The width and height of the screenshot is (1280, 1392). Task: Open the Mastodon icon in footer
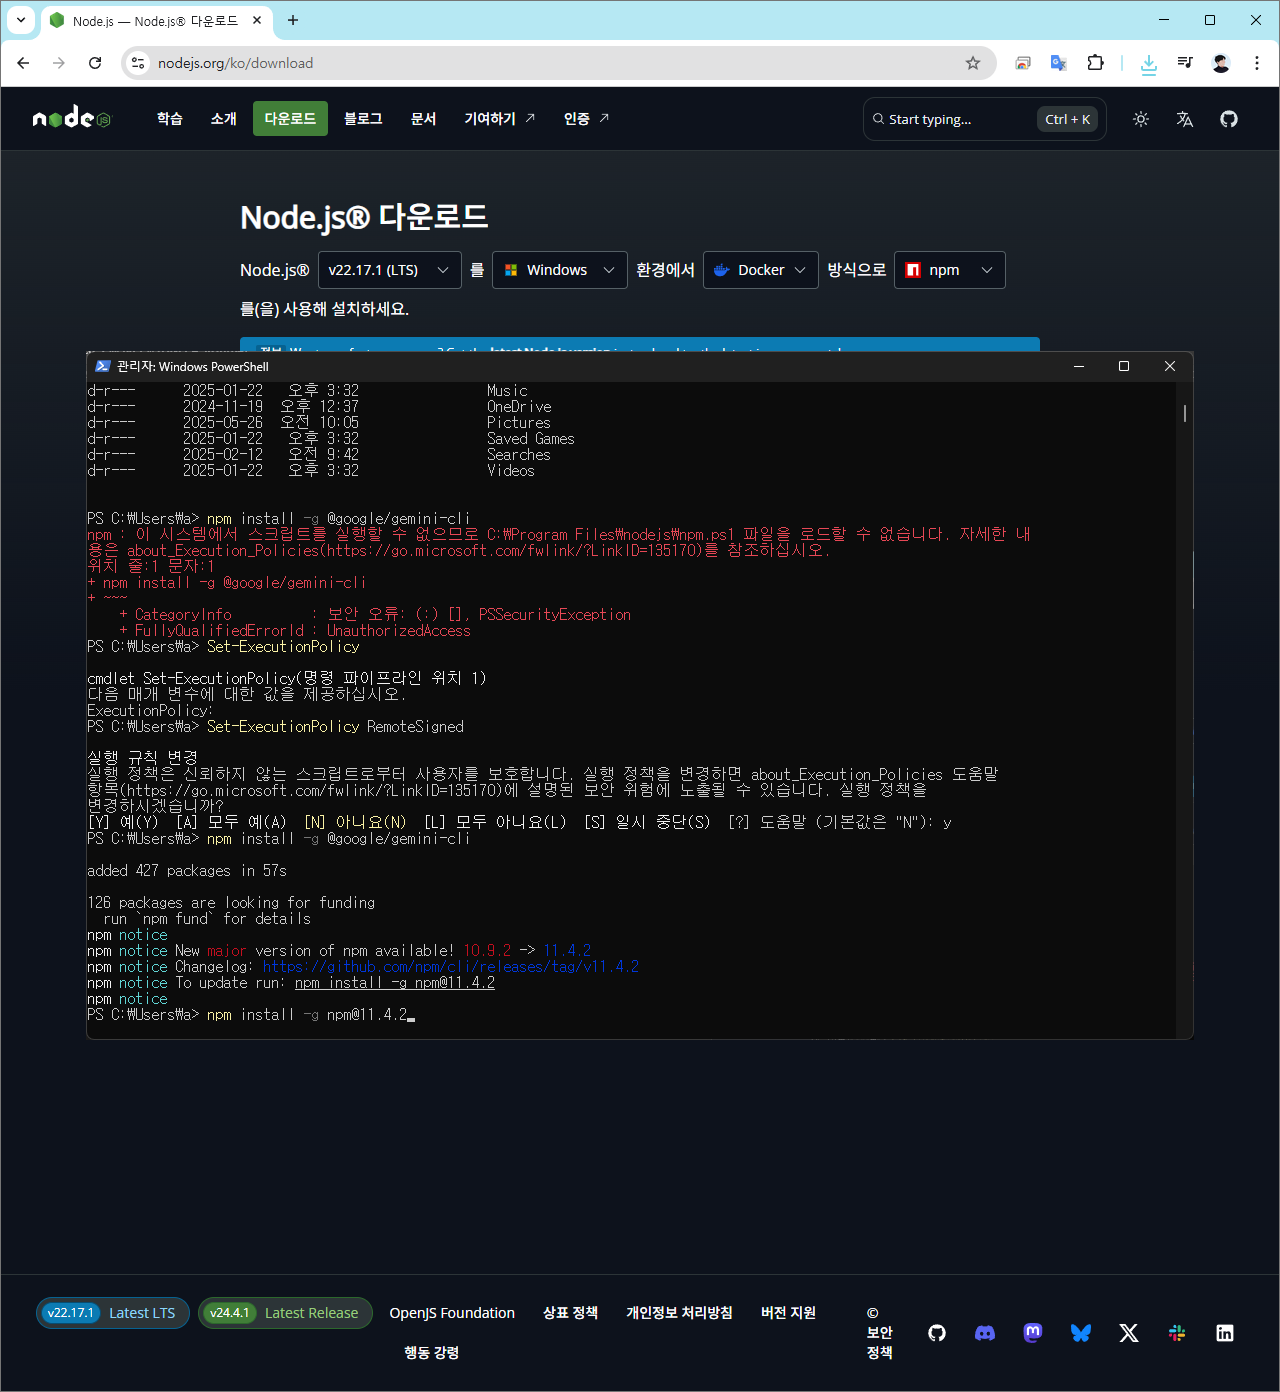pyautogui.click(x=1033, y=1333)
